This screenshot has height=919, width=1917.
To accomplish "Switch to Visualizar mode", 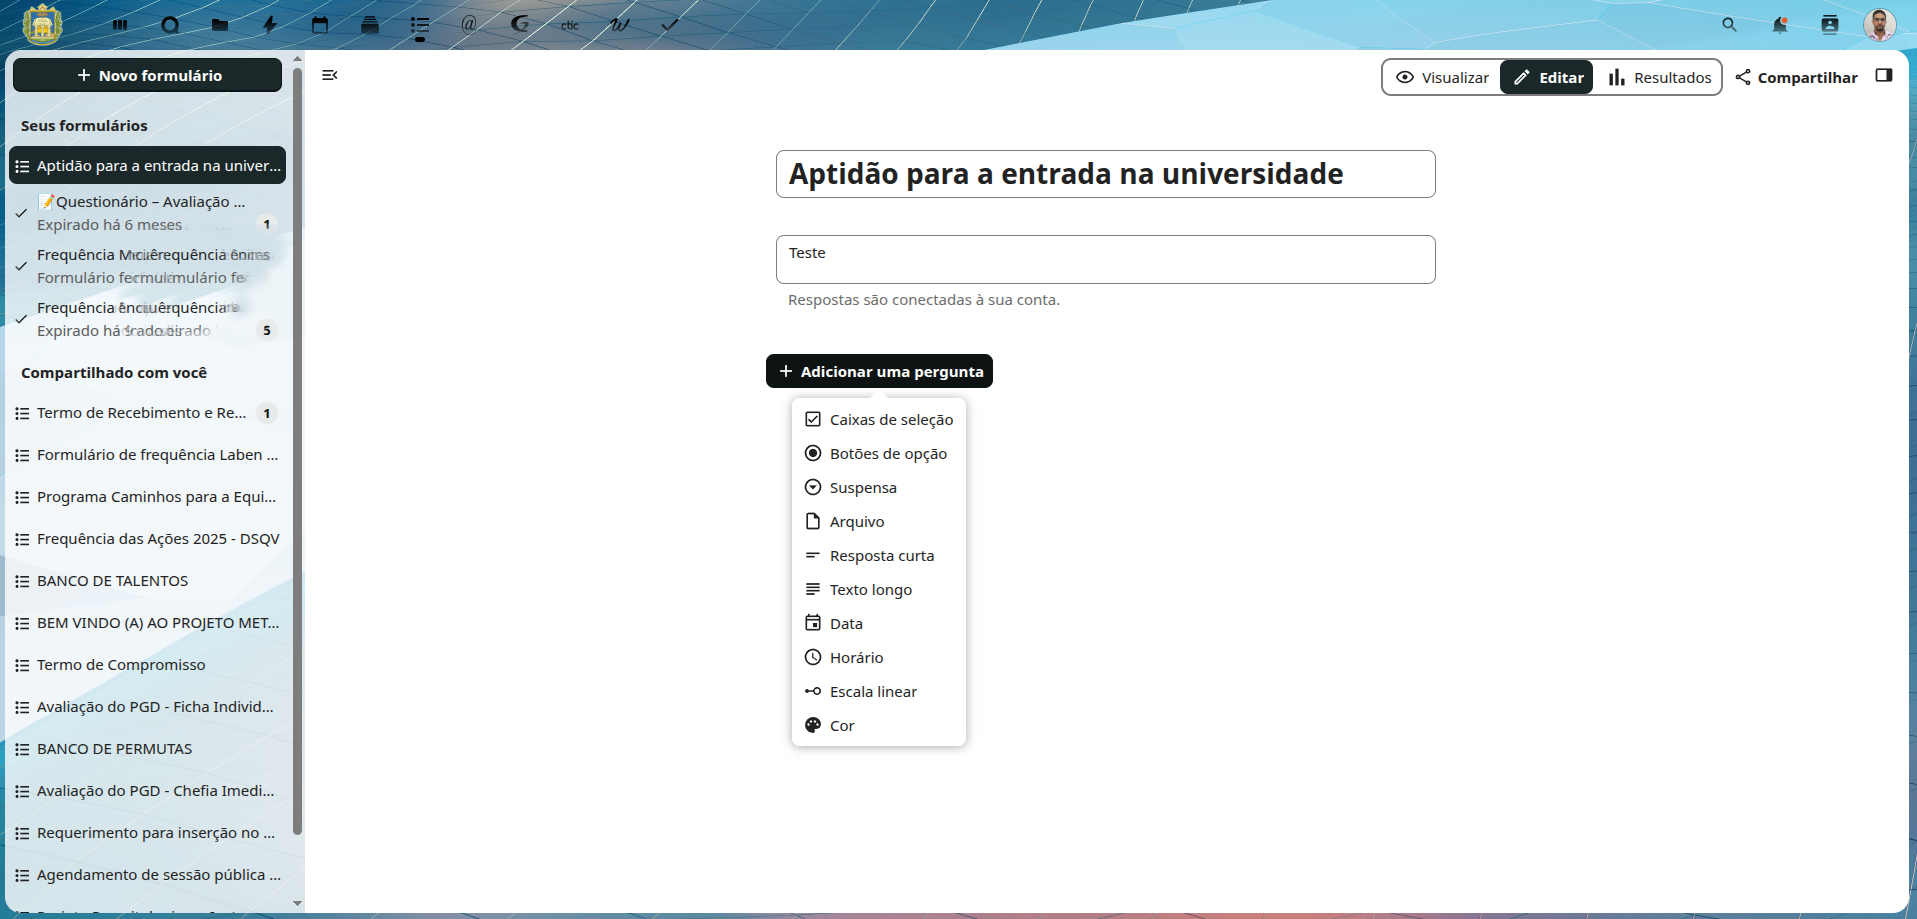I will (1442, 77).
